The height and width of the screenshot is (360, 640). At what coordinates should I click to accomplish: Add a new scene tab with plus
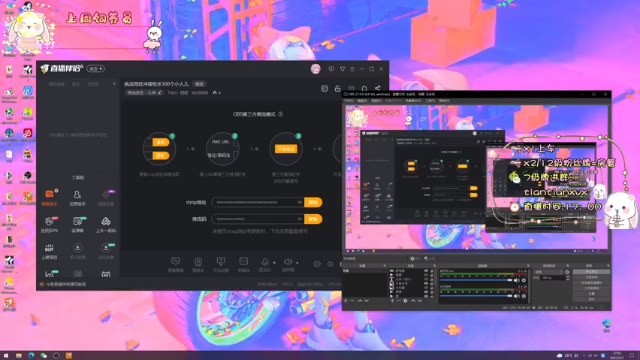coord(114,84)
